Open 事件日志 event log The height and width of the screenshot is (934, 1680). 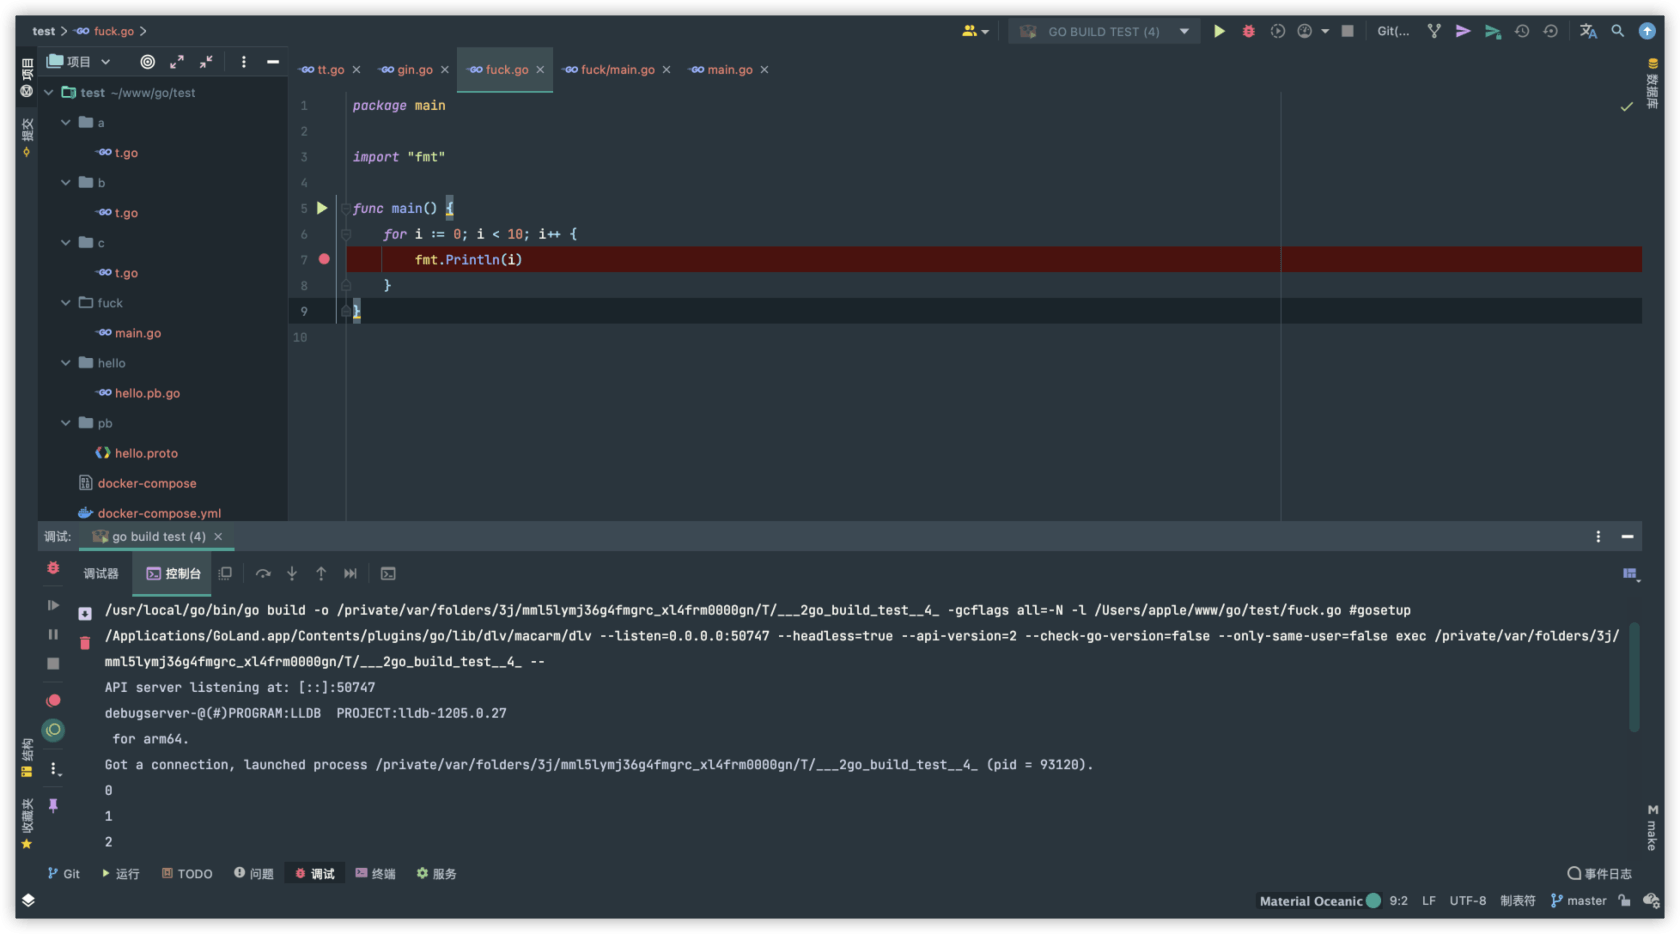(1599, 873)
